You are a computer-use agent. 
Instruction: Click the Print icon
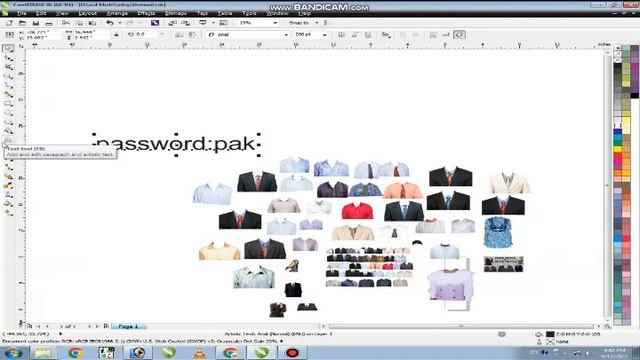pyautogui.click(x=49, y=23)
